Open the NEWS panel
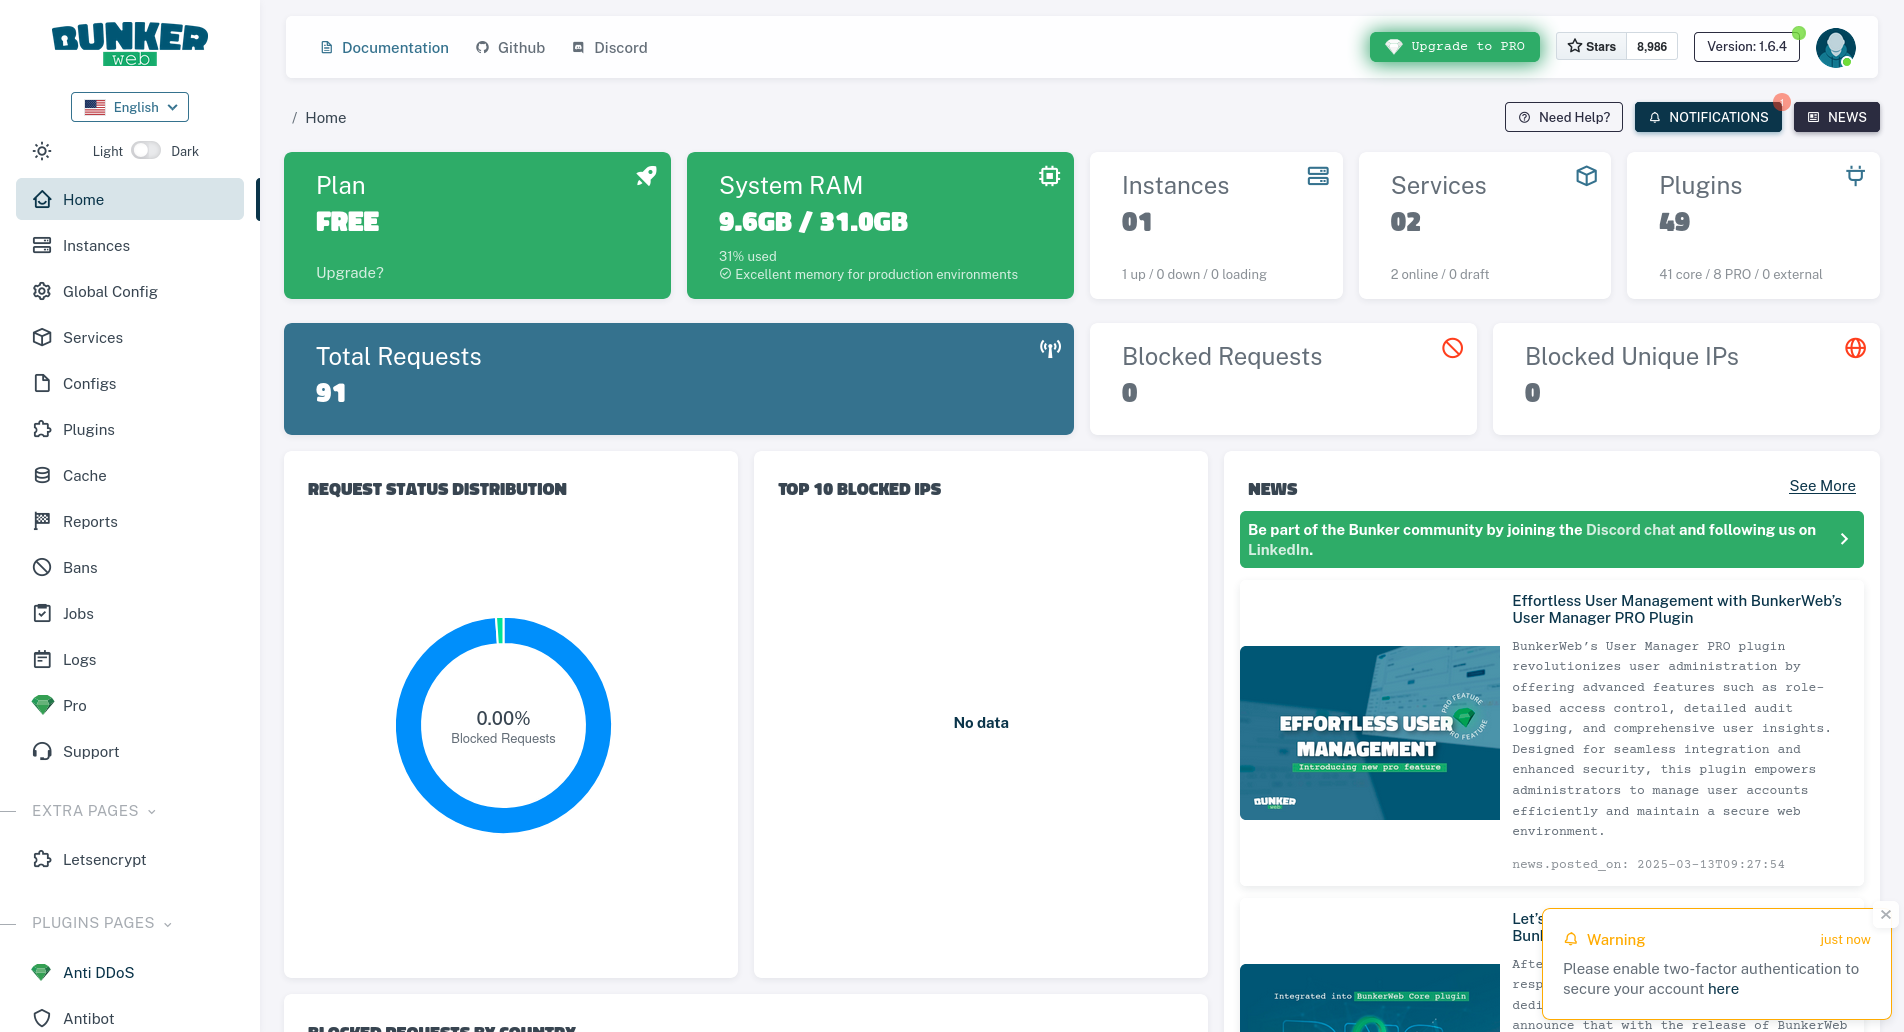Screen dimensions: 1904x1032 (x=1836, y=117)
